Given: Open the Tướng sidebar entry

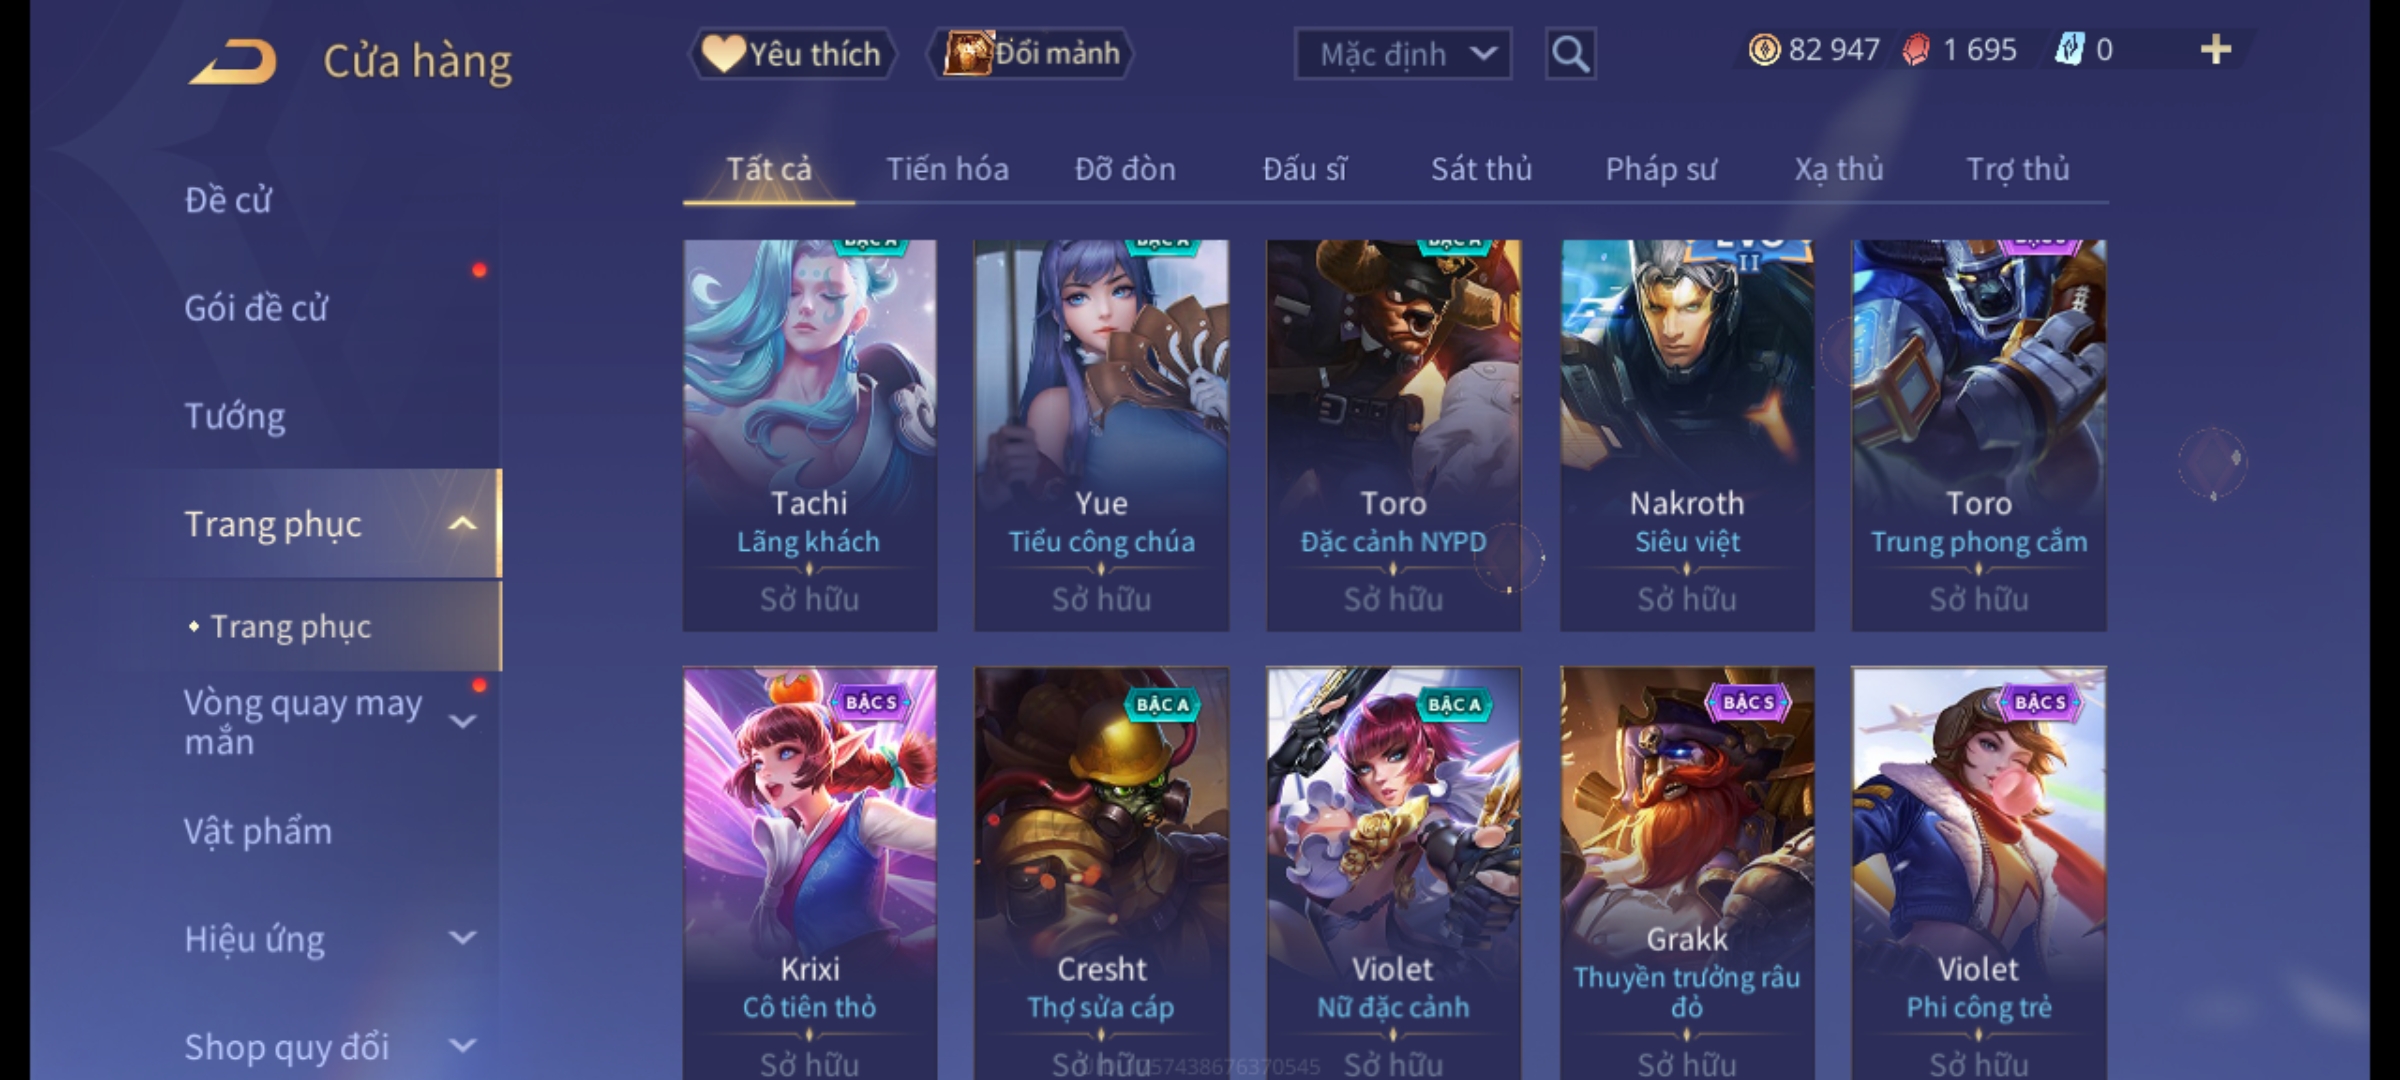Looking at the screenshot, I should tap(235, 416).
